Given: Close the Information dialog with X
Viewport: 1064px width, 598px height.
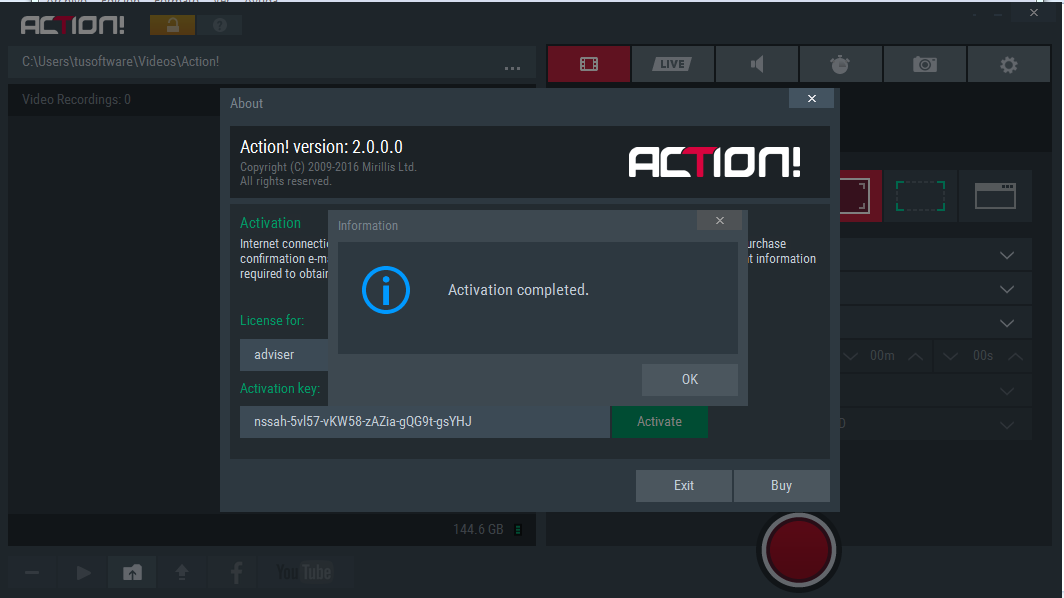Looking at the screenshot, I should click(719, 221).
